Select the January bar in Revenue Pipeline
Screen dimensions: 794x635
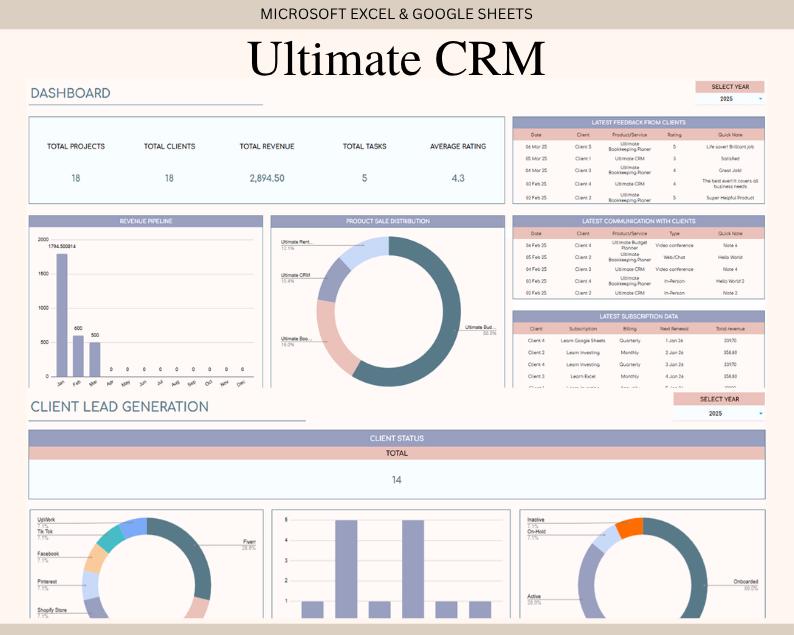coord(62,315)
